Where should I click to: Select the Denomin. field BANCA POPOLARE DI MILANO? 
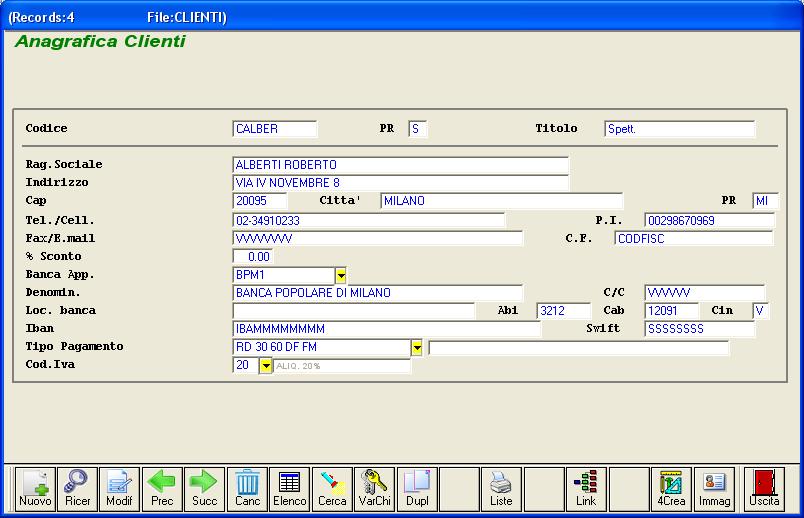(378, 292)
